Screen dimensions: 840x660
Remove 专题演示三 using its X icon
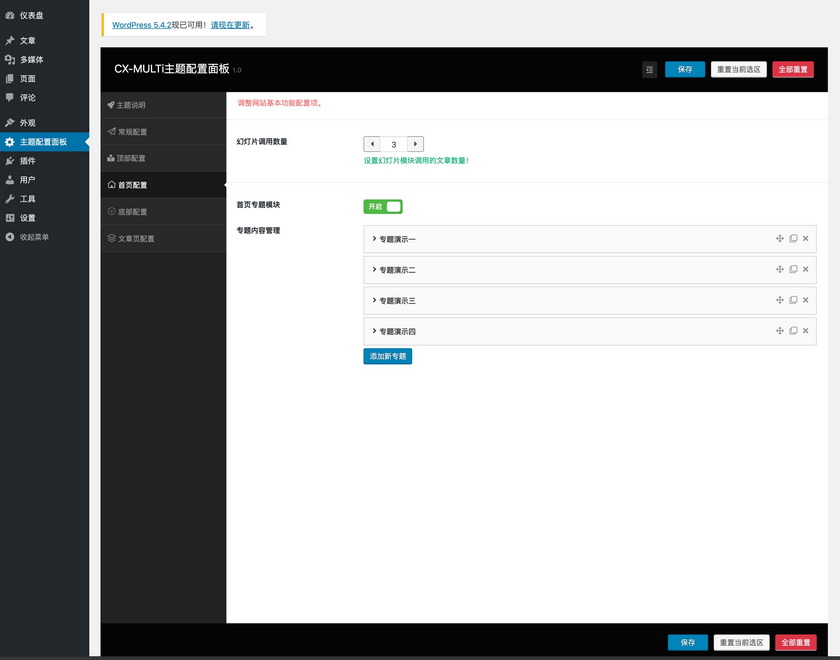point(806,300)
